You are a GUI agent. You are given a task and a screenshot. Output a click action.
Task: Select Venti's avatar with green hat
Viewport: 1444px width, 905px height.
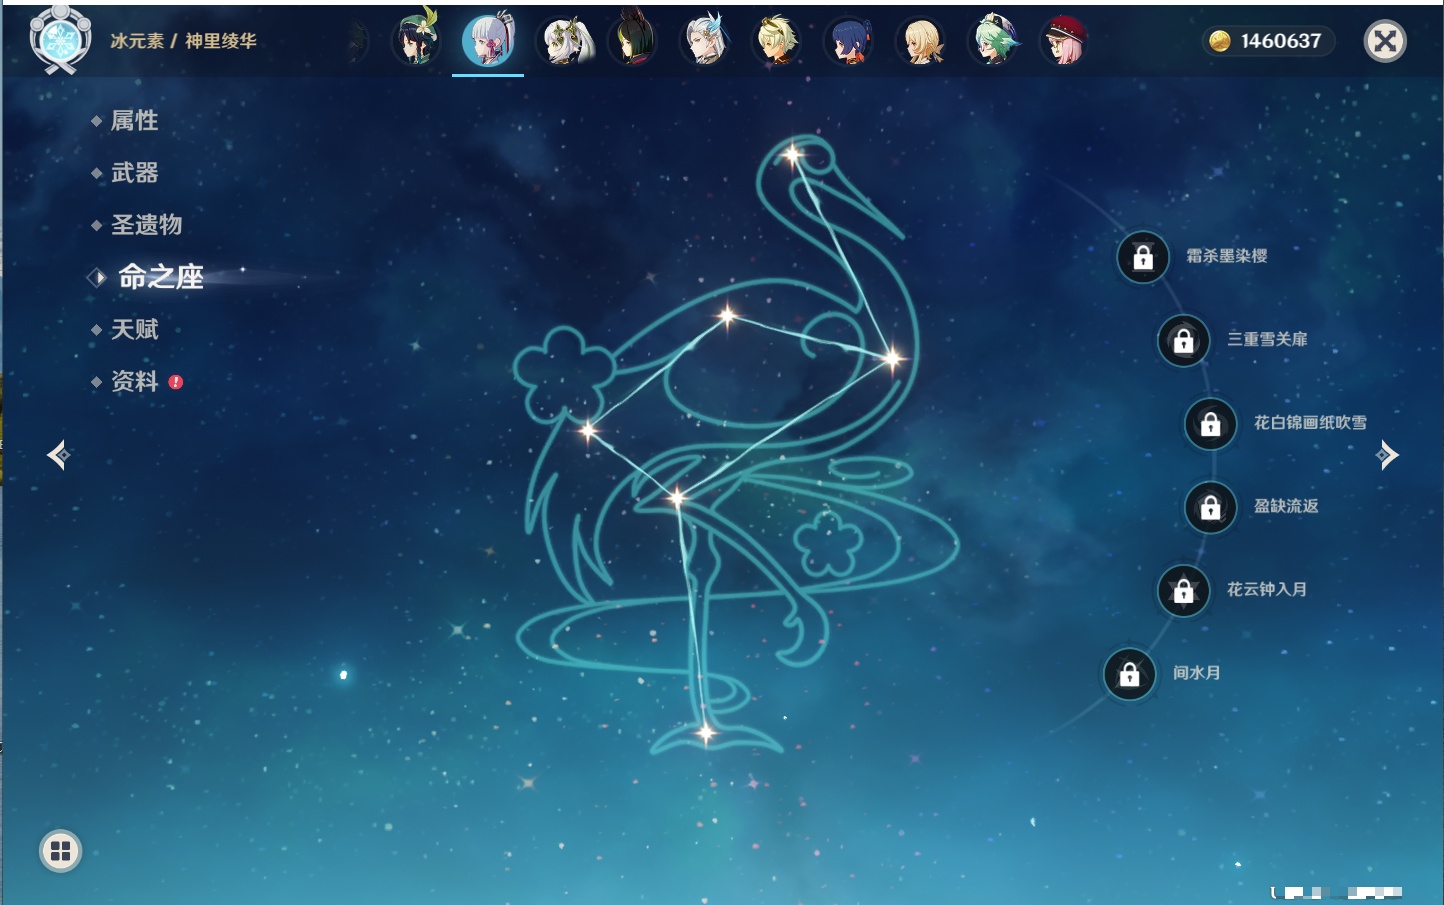[416, 41]
